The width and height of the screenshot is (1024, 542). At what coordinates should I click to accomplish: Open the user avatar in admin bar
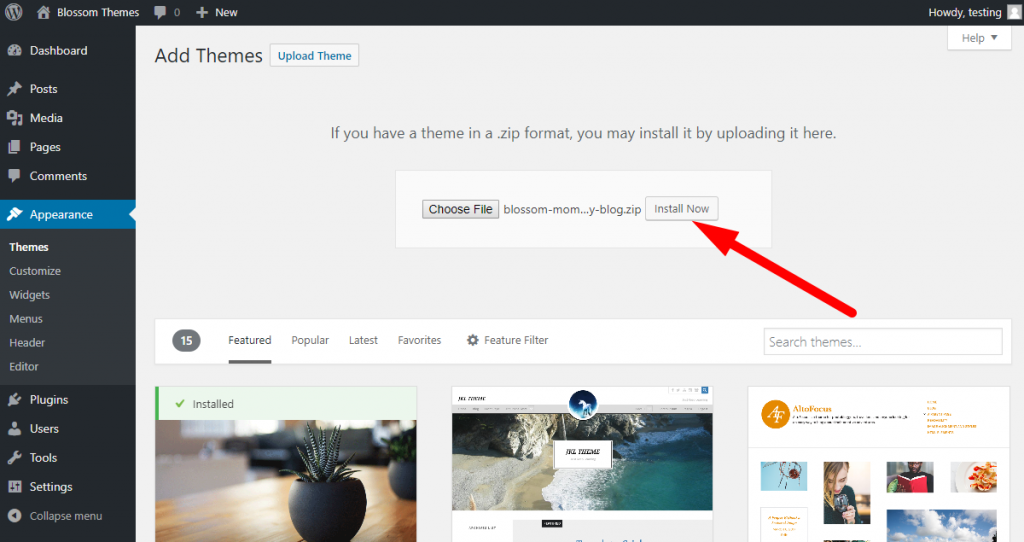pyautogui.click(x=1014, y=12)
